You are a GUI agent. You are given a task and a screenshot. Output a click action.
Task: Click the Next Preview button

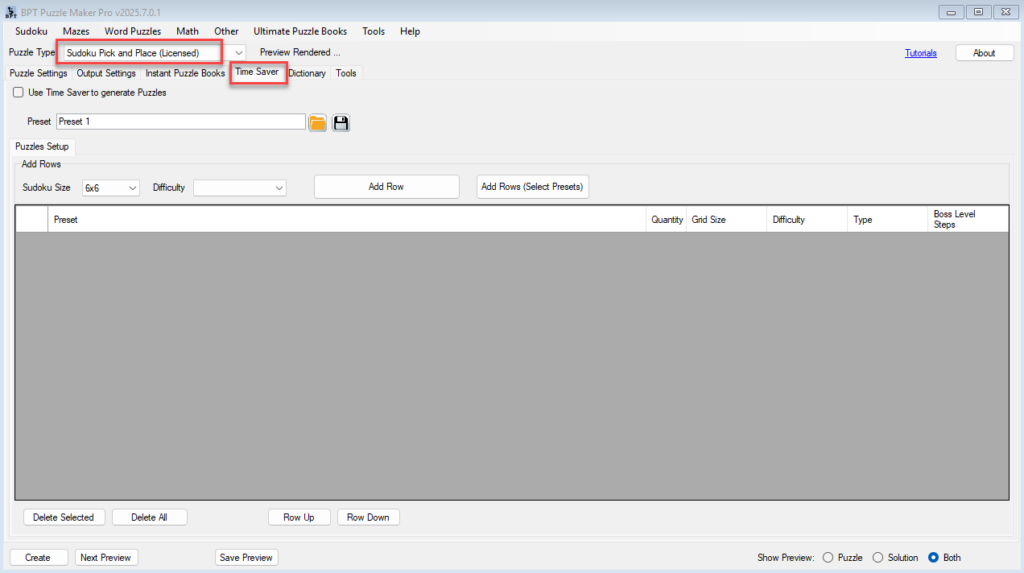click(x=106, y=557)
